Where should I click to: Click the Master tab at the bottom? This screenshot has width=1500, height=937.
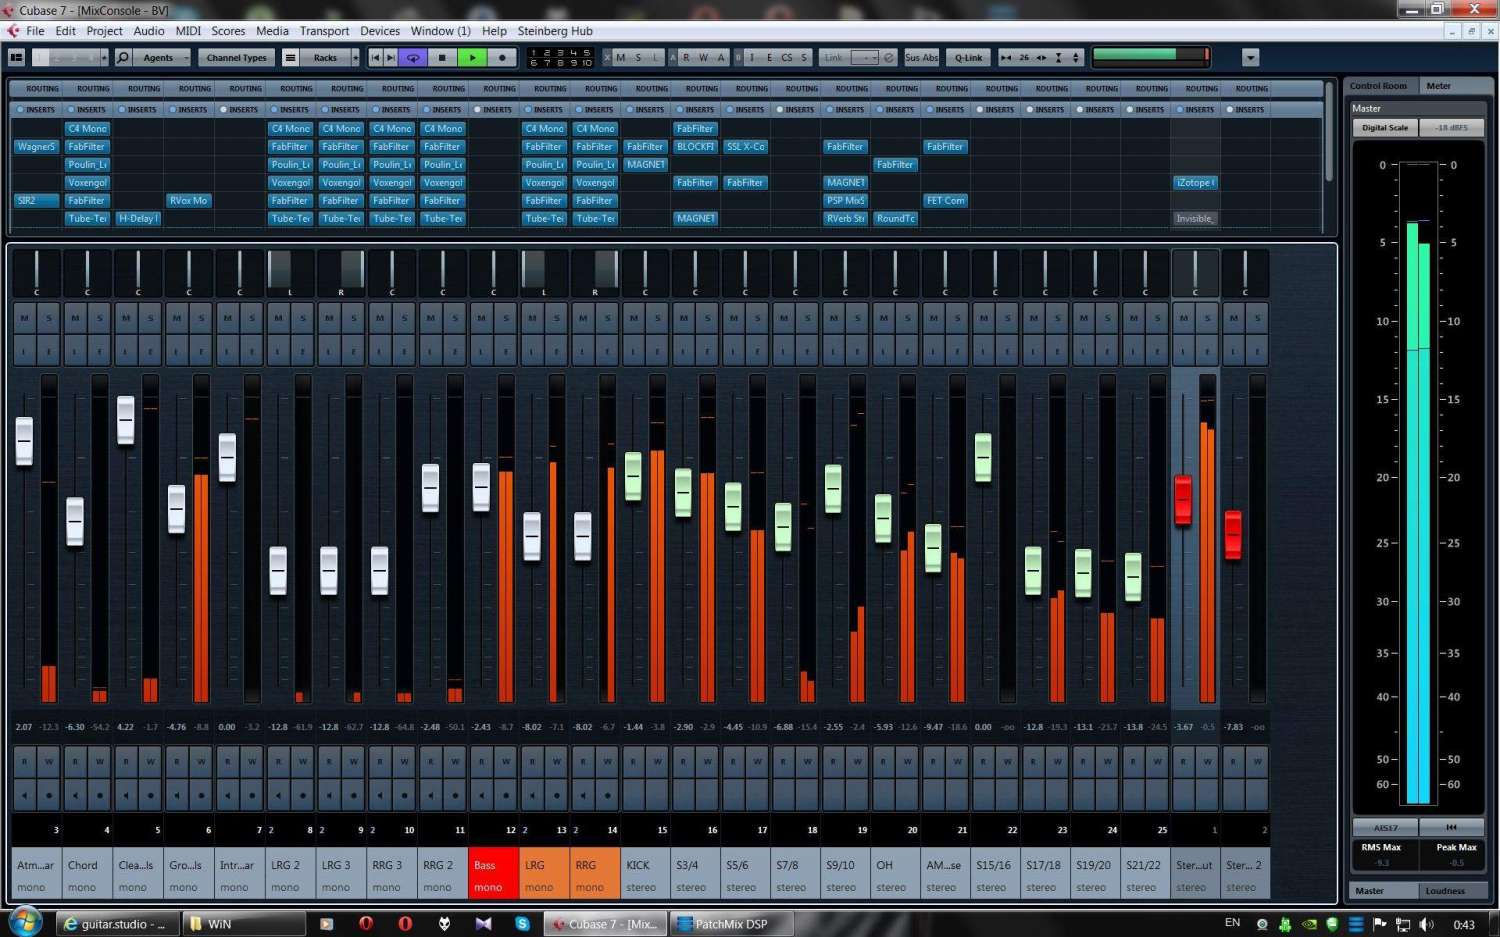tap(1383, 891)
